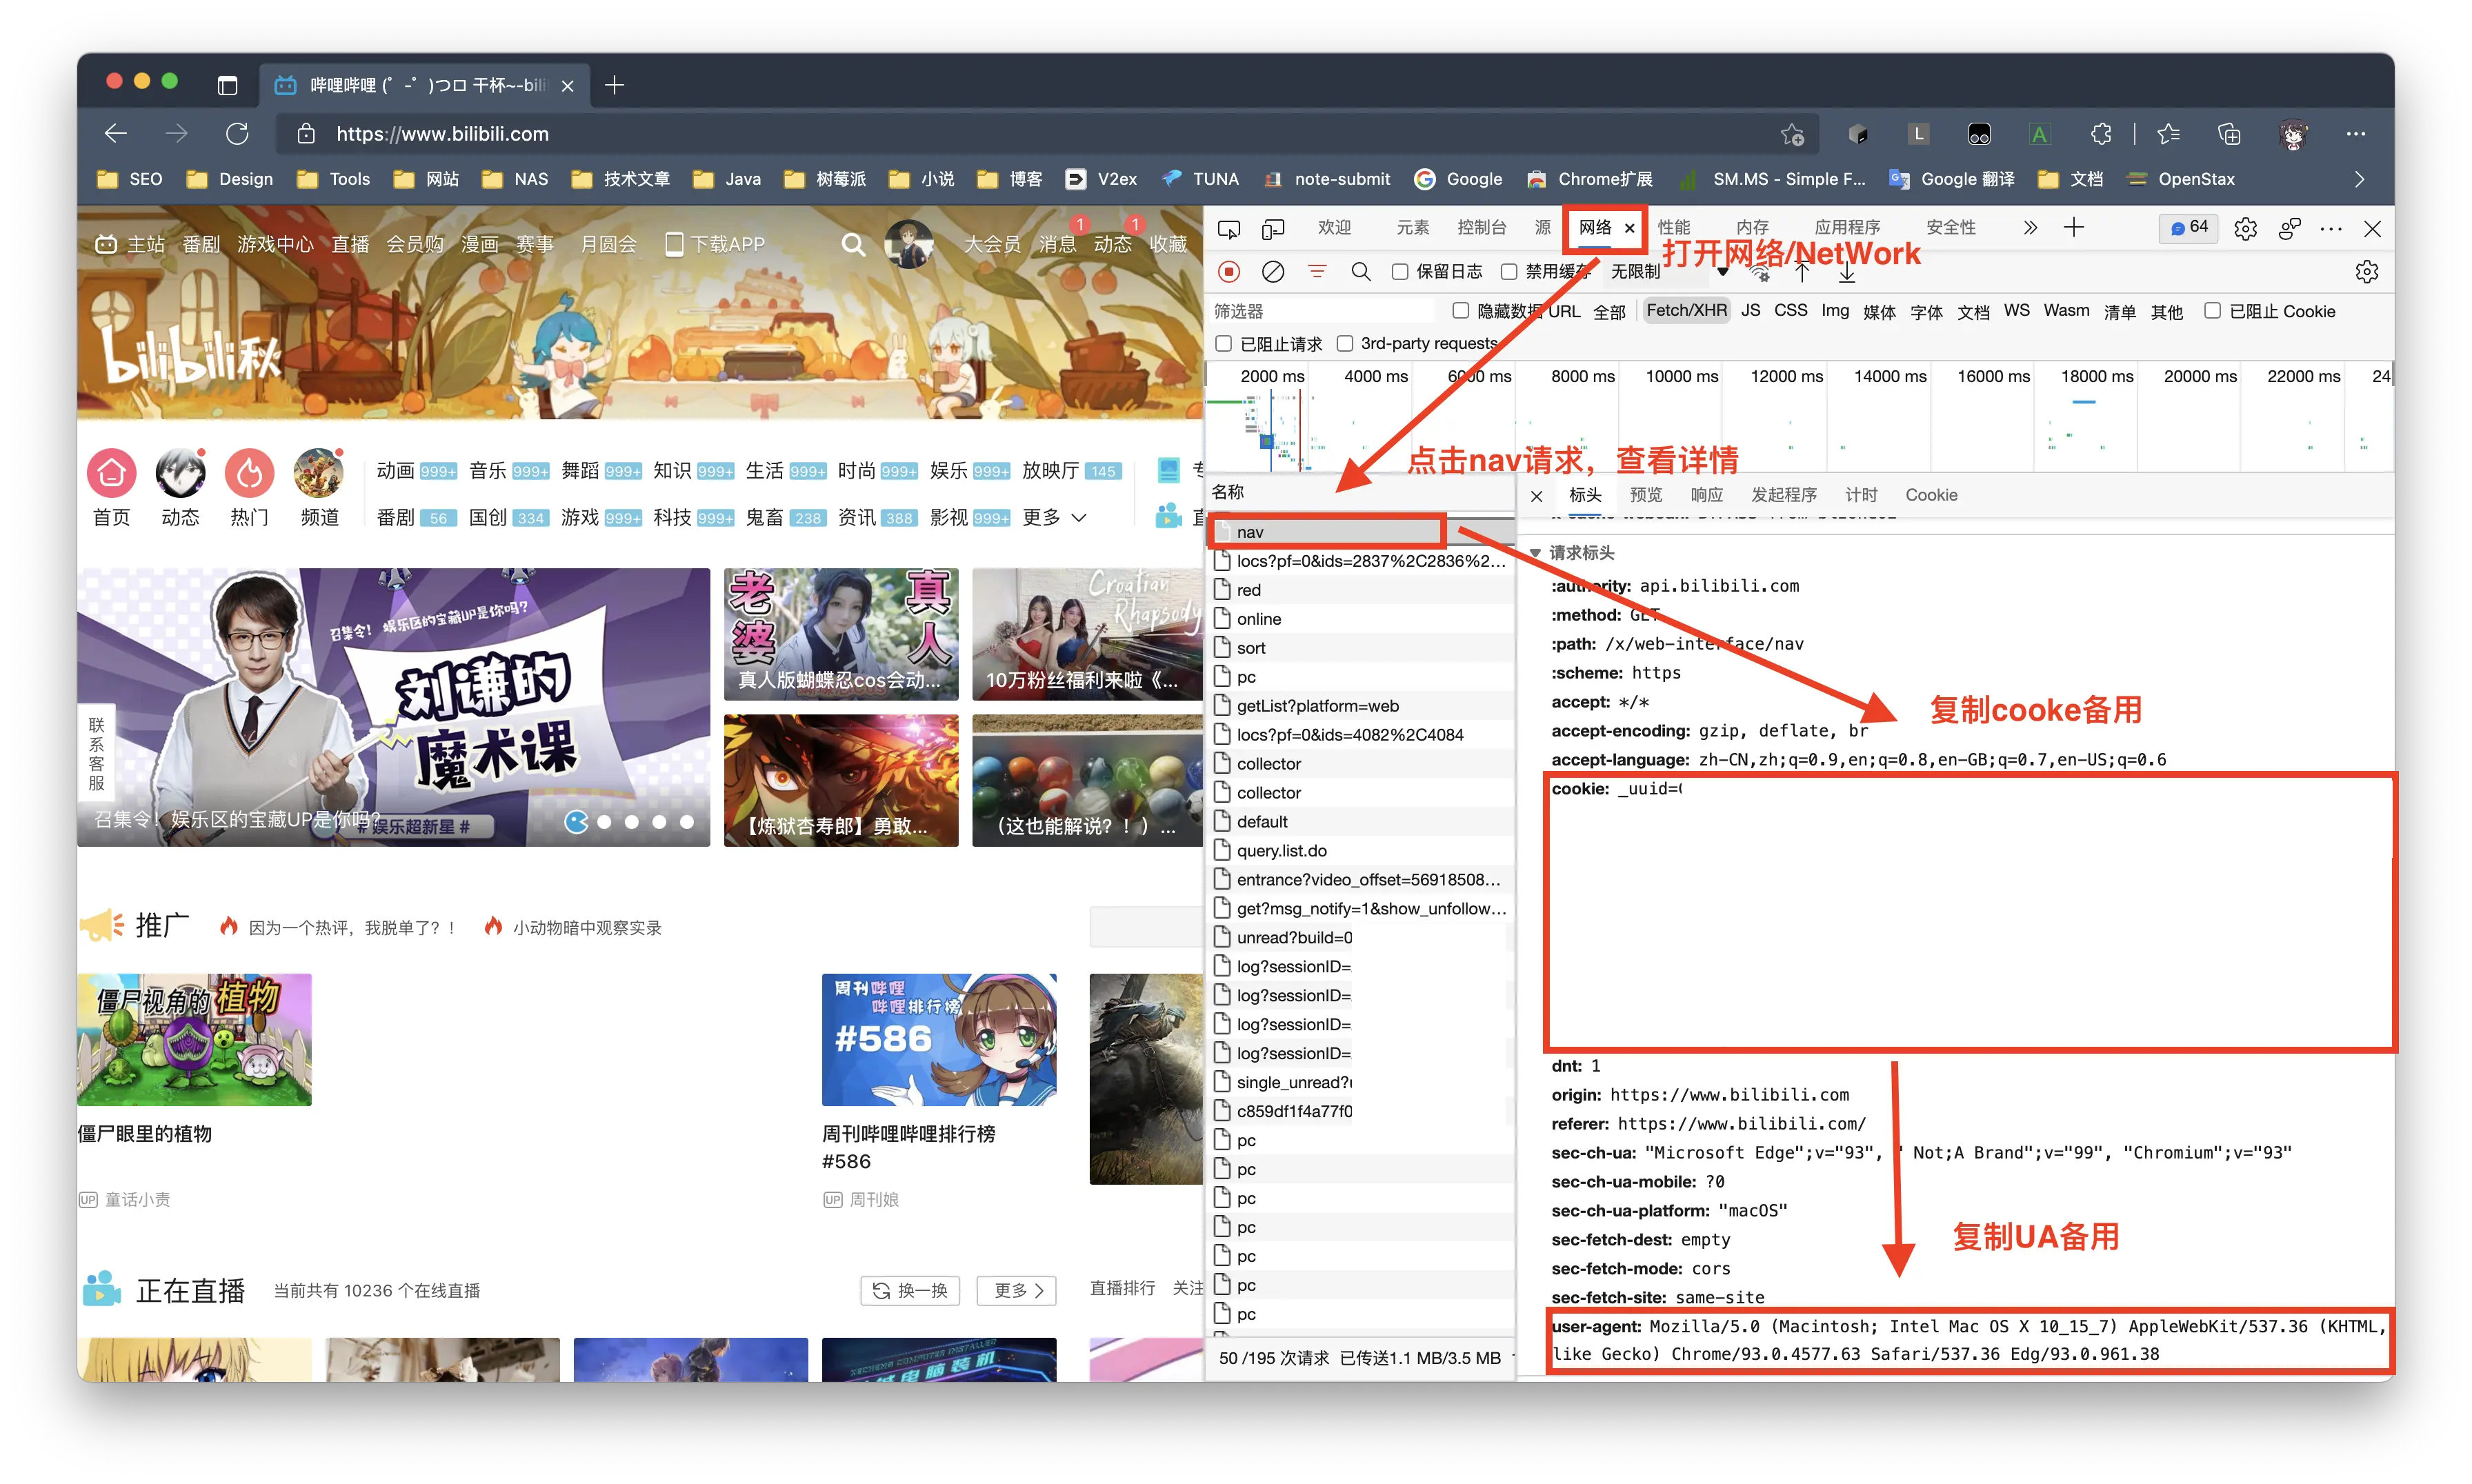Click the record network log button
Viewport: 2472px width, 1484px height.
(x=1229, y=271)
